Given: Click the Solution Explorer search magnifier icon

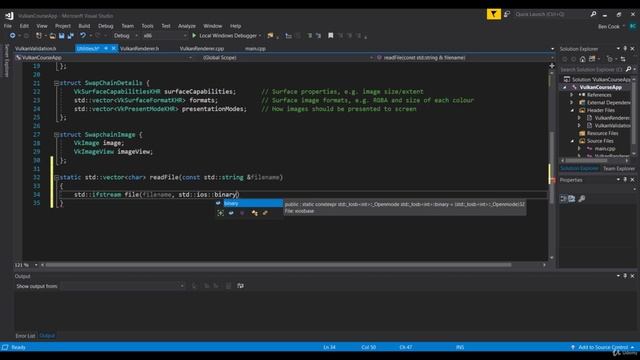Looking at the screenshot, I should tap(628, 69).
